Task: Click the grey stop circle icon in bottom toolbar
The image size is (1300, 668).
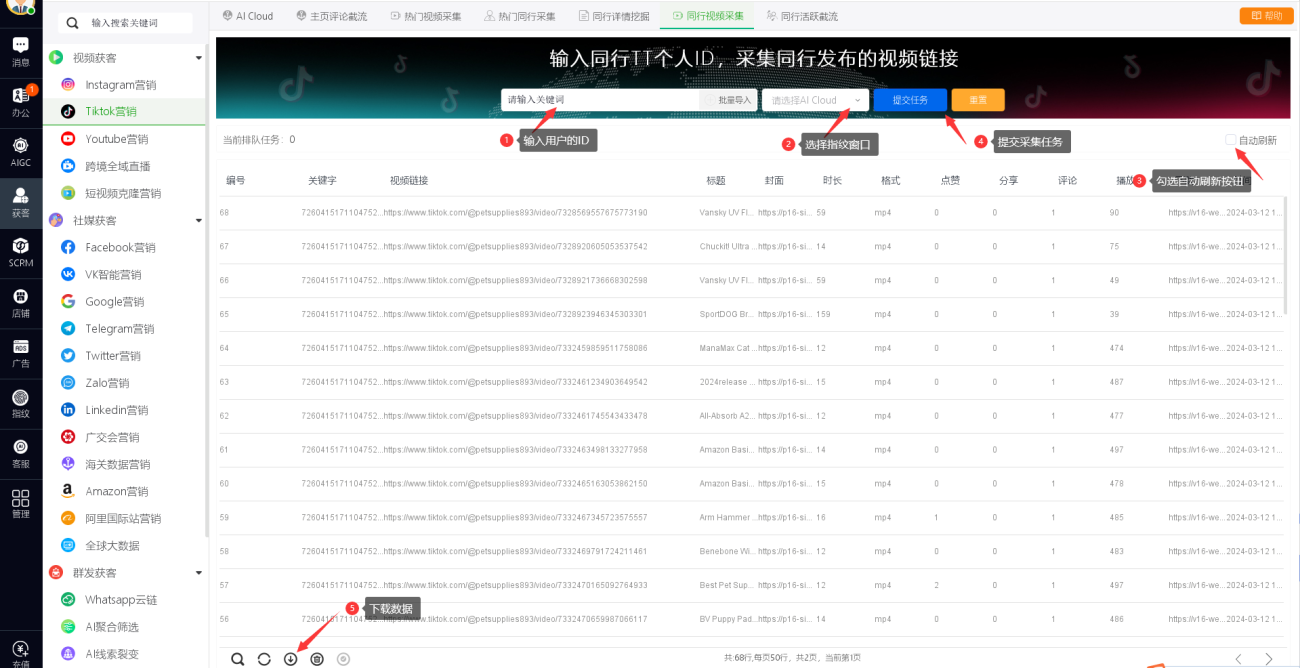Action: point(344,659)
